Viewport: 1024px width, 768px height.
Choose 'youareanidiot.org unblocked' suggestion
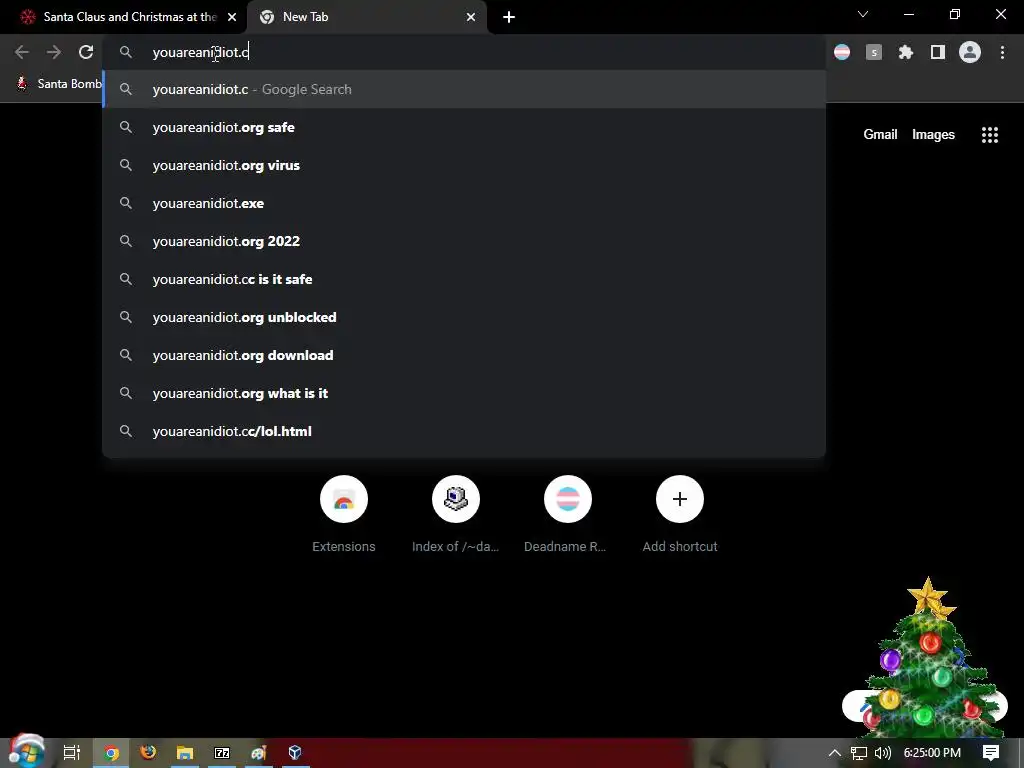coord(464,317)
